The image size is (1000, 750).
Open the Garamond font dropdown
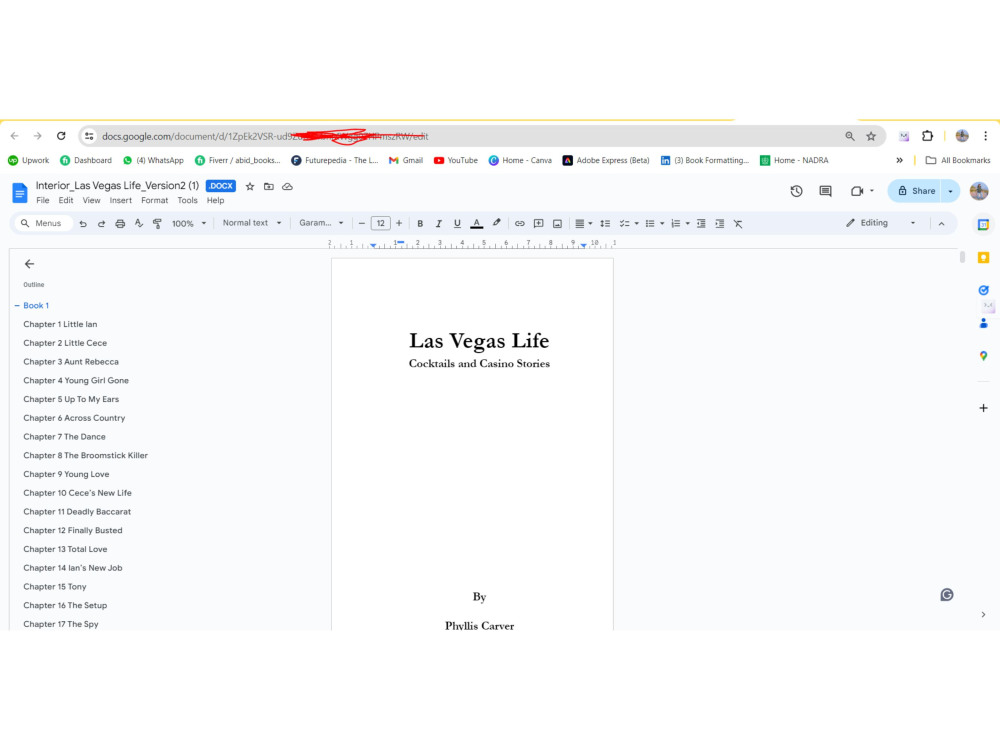(x=321, y=223)
